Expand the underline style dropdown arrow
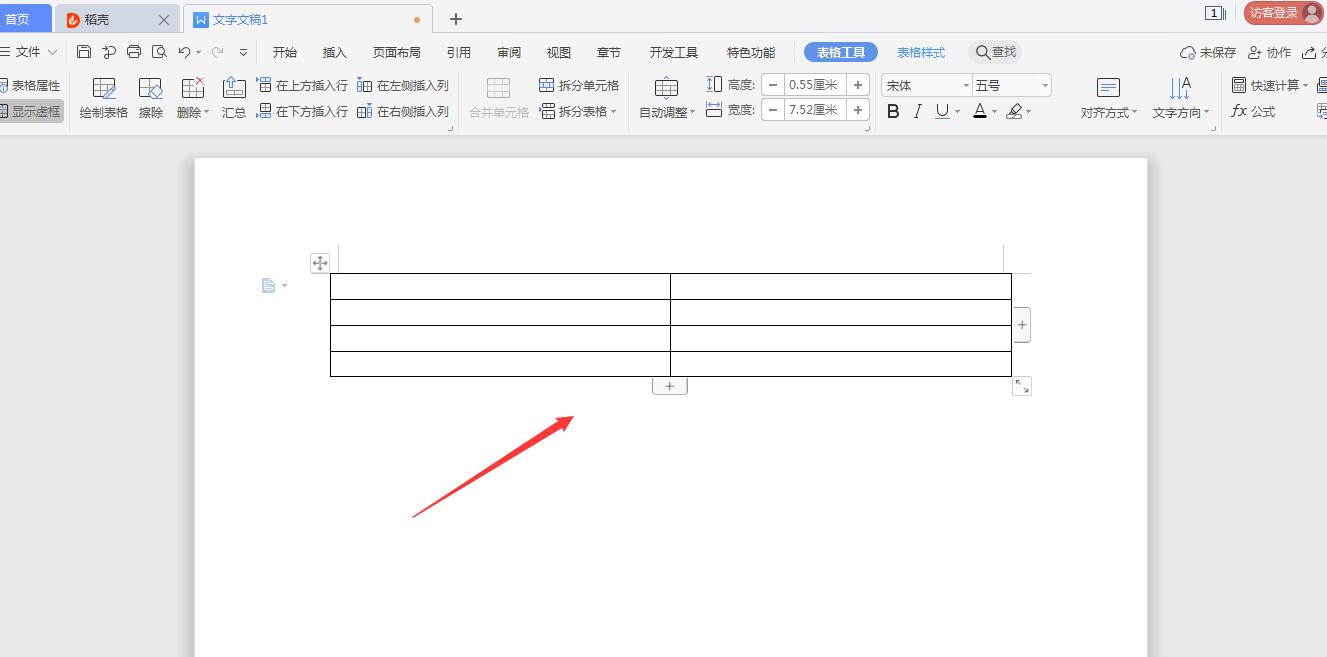The width and height of the screenshot is (1327, 657). [x=957, y=112]
